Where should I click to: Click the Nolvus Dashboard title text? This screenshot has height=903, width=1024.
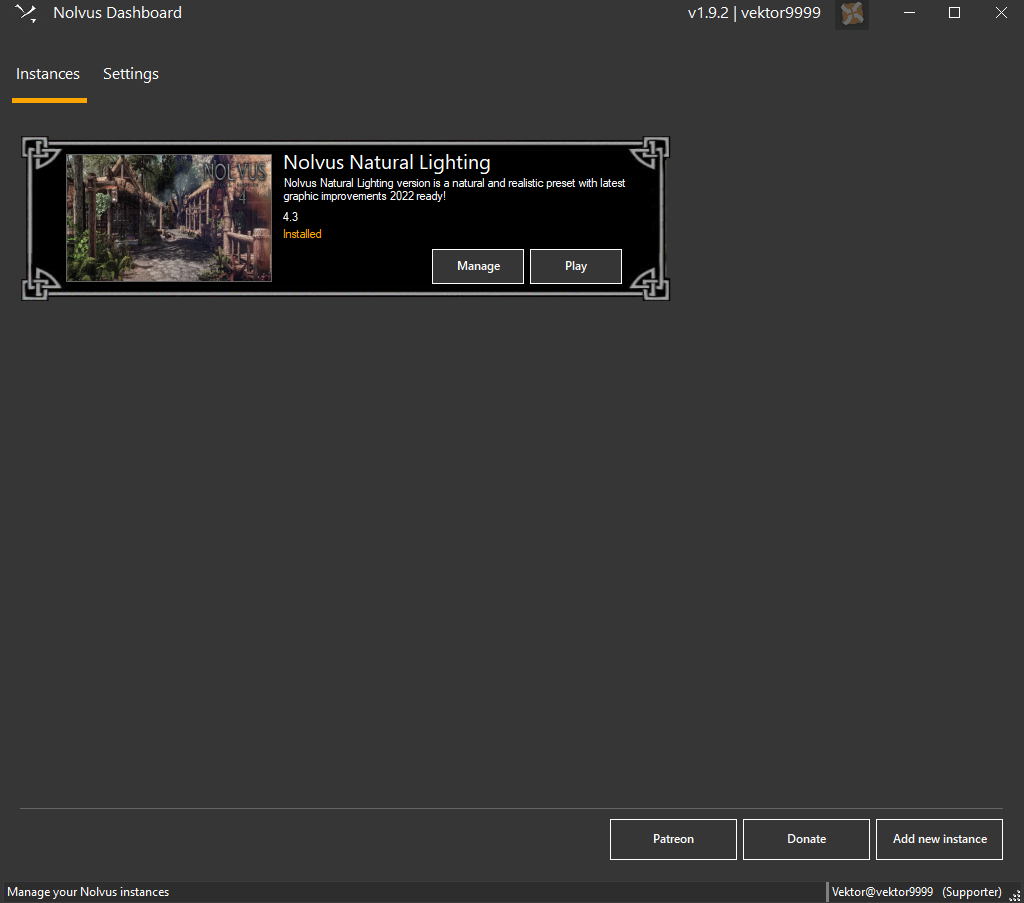118,13
